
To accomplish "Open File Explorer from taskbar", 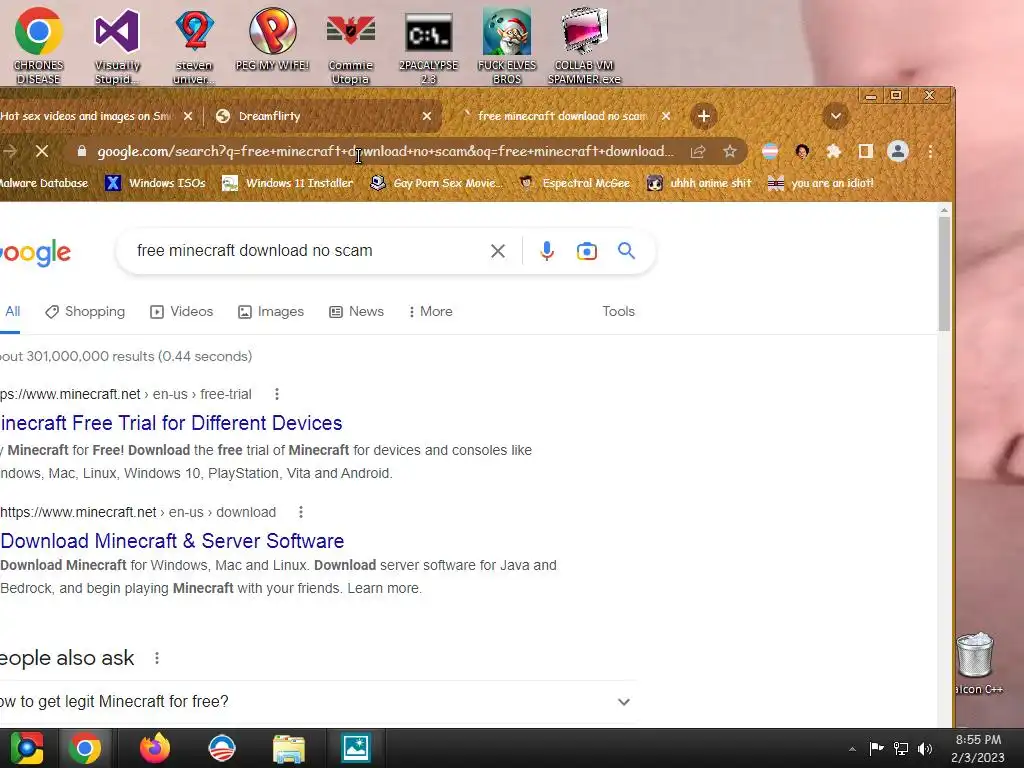I will coord(289,748).
